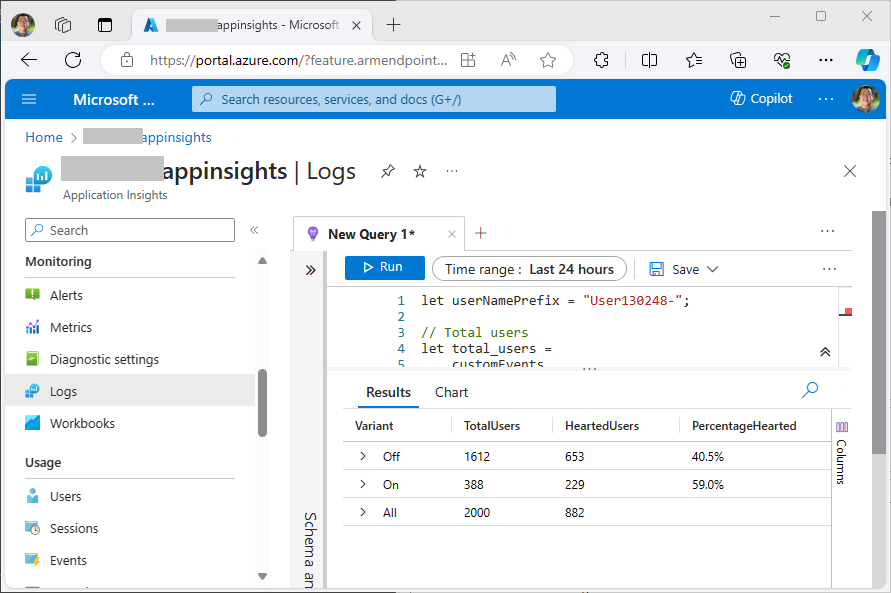Viewport: 891px width, 593px height.
Task: Click the Read aloud icon in address bar
Action: pyautogui.click(x=508, y=60)
